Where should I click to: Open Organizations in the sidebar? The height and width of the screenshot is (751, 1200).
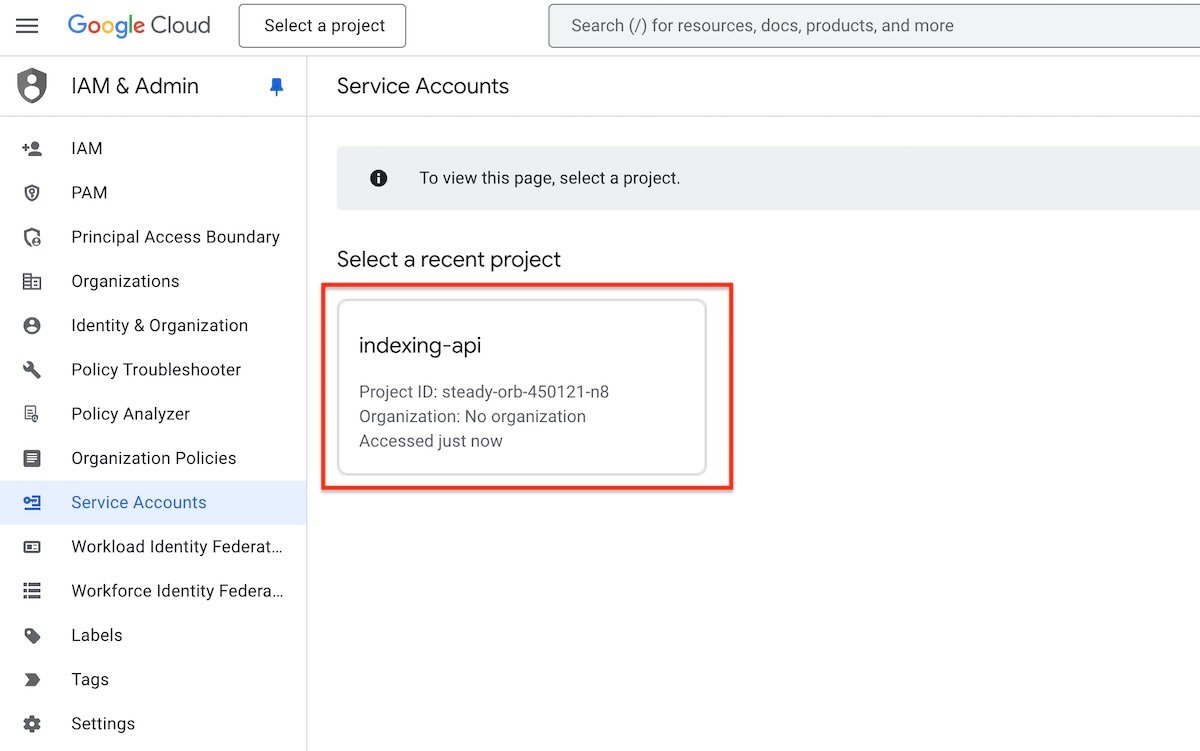point(125,281)
